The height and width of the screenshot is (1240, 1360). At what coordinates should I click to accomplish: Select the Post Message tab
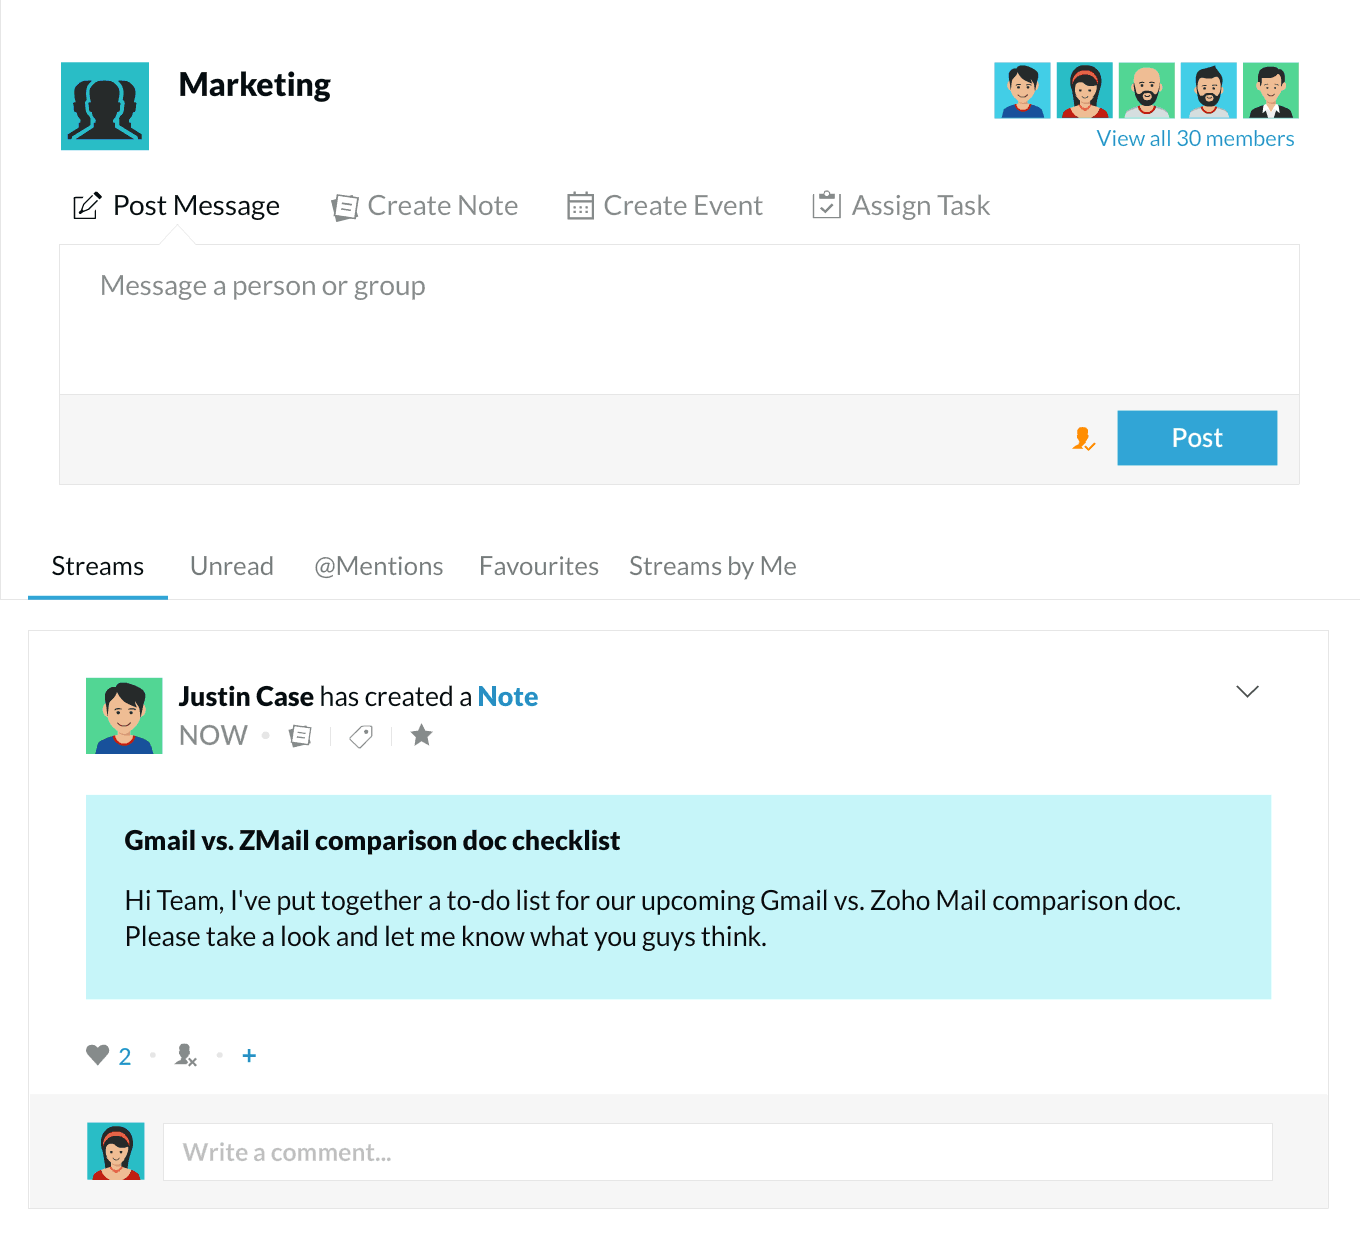point(177,206)
